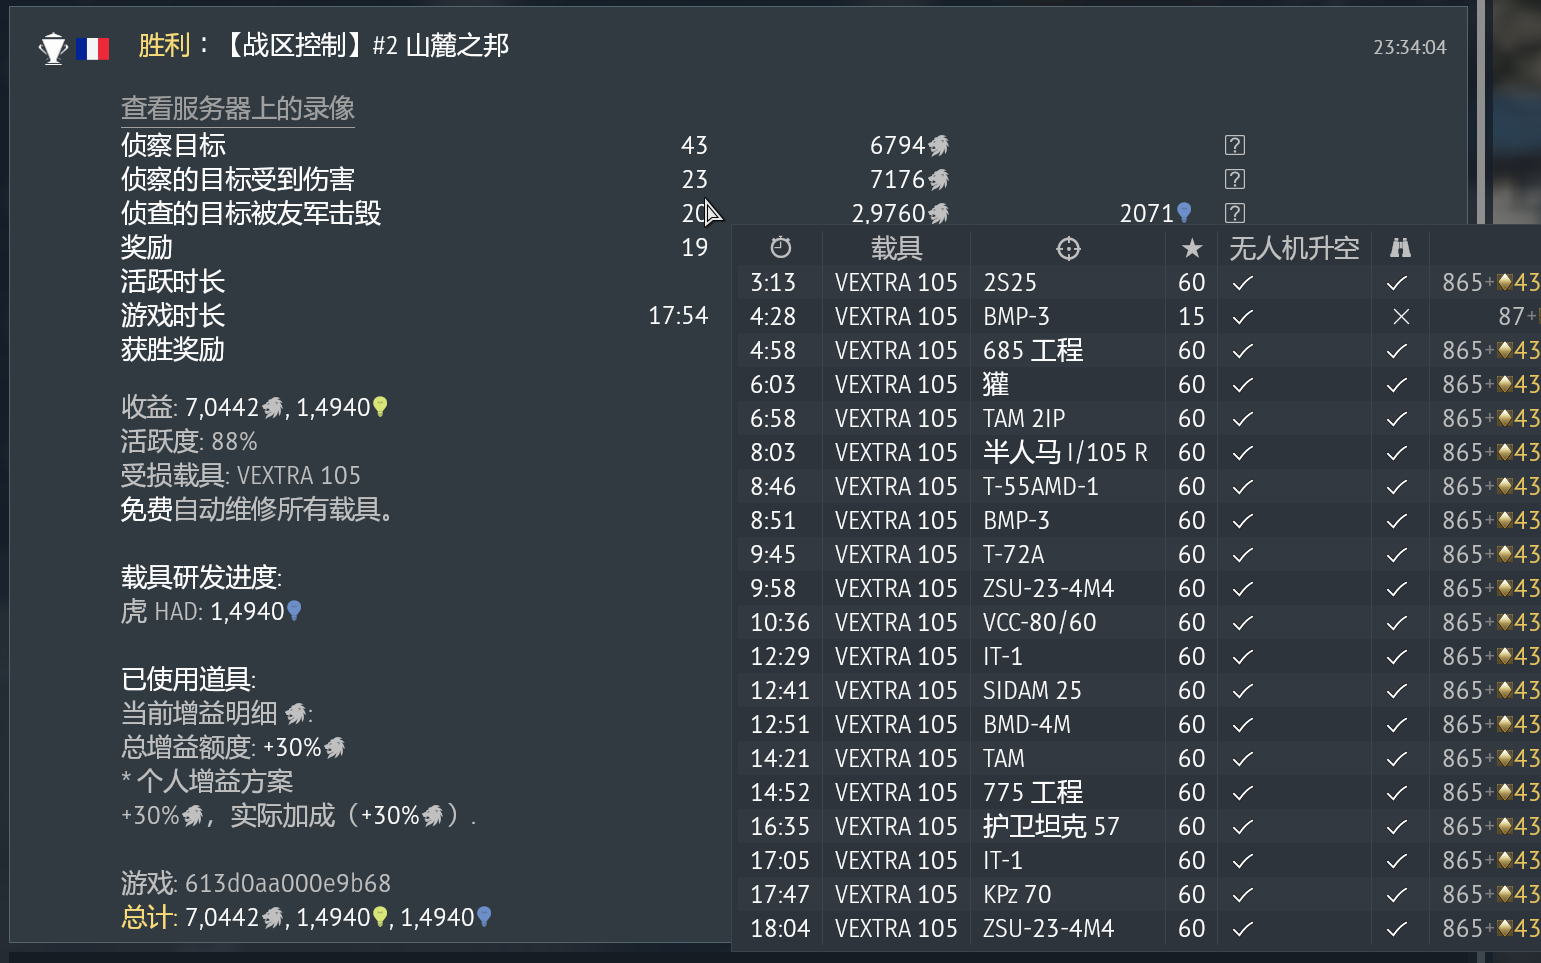Select the 活跃时长 row label
Screen dimensions: 1541x963
[x=173, y=281]
